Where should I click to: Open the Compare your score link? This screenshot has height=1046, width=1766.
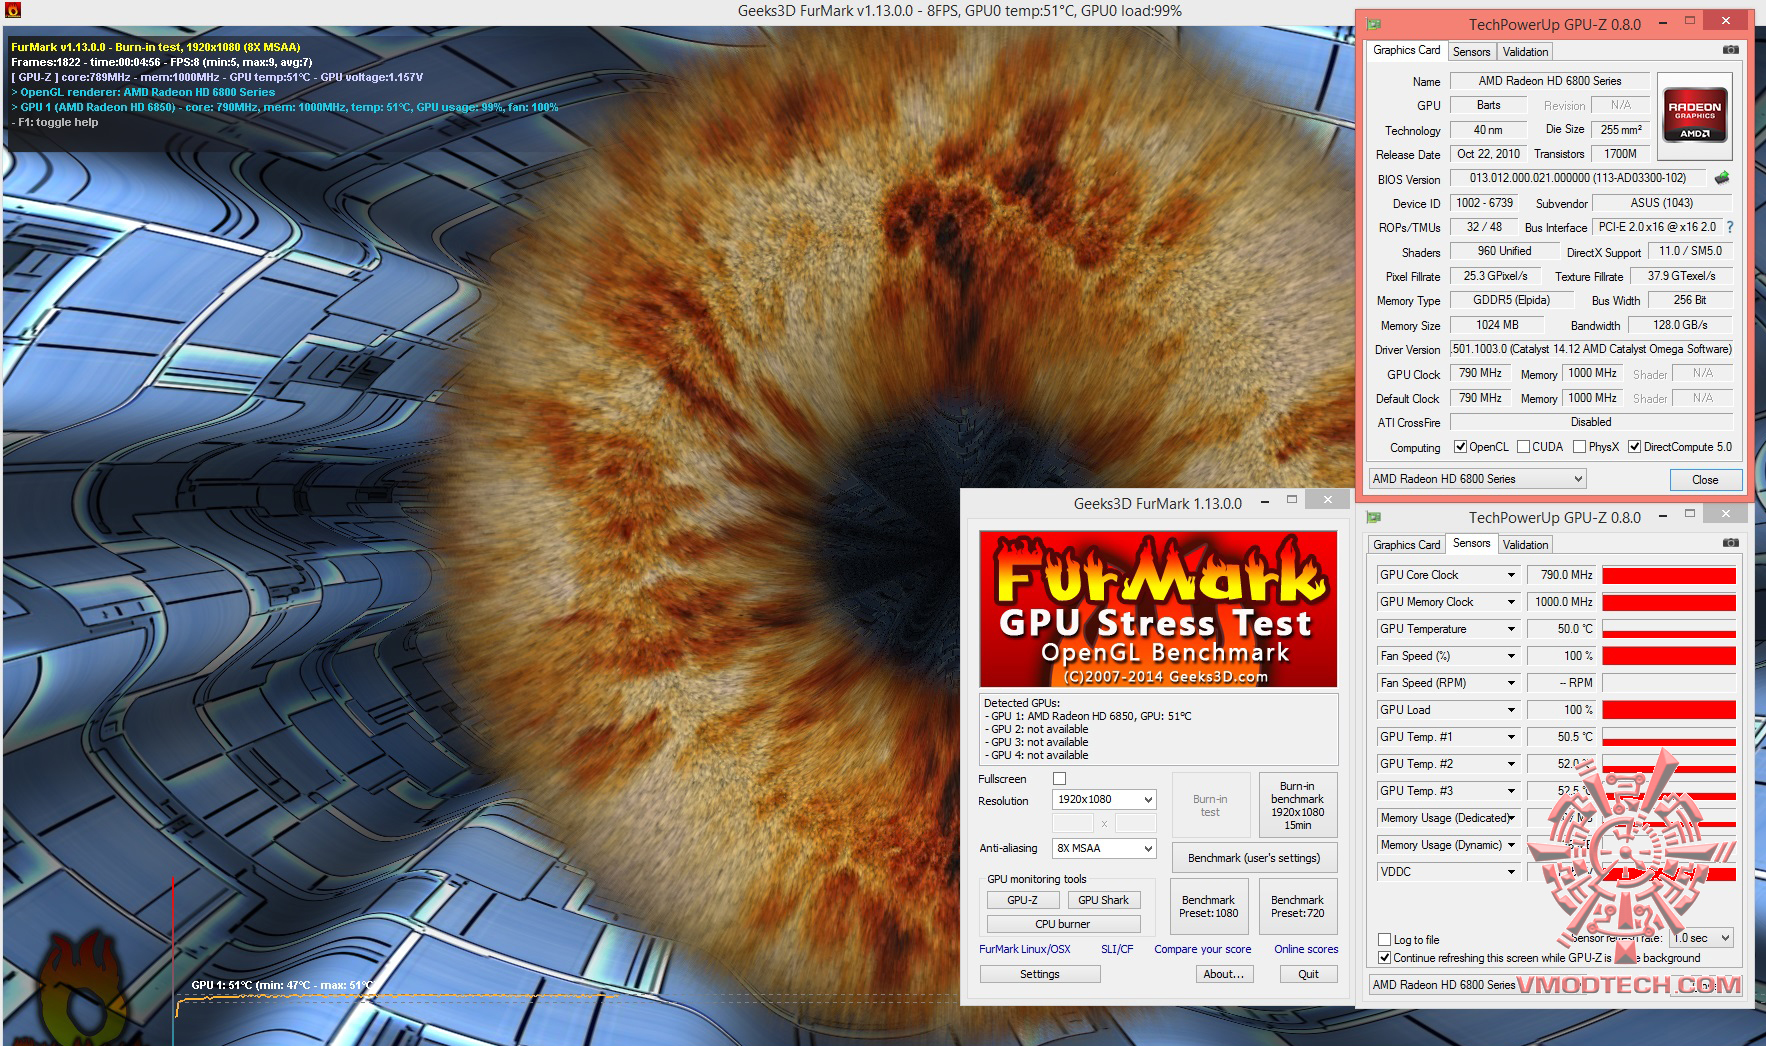(1202, 949)
